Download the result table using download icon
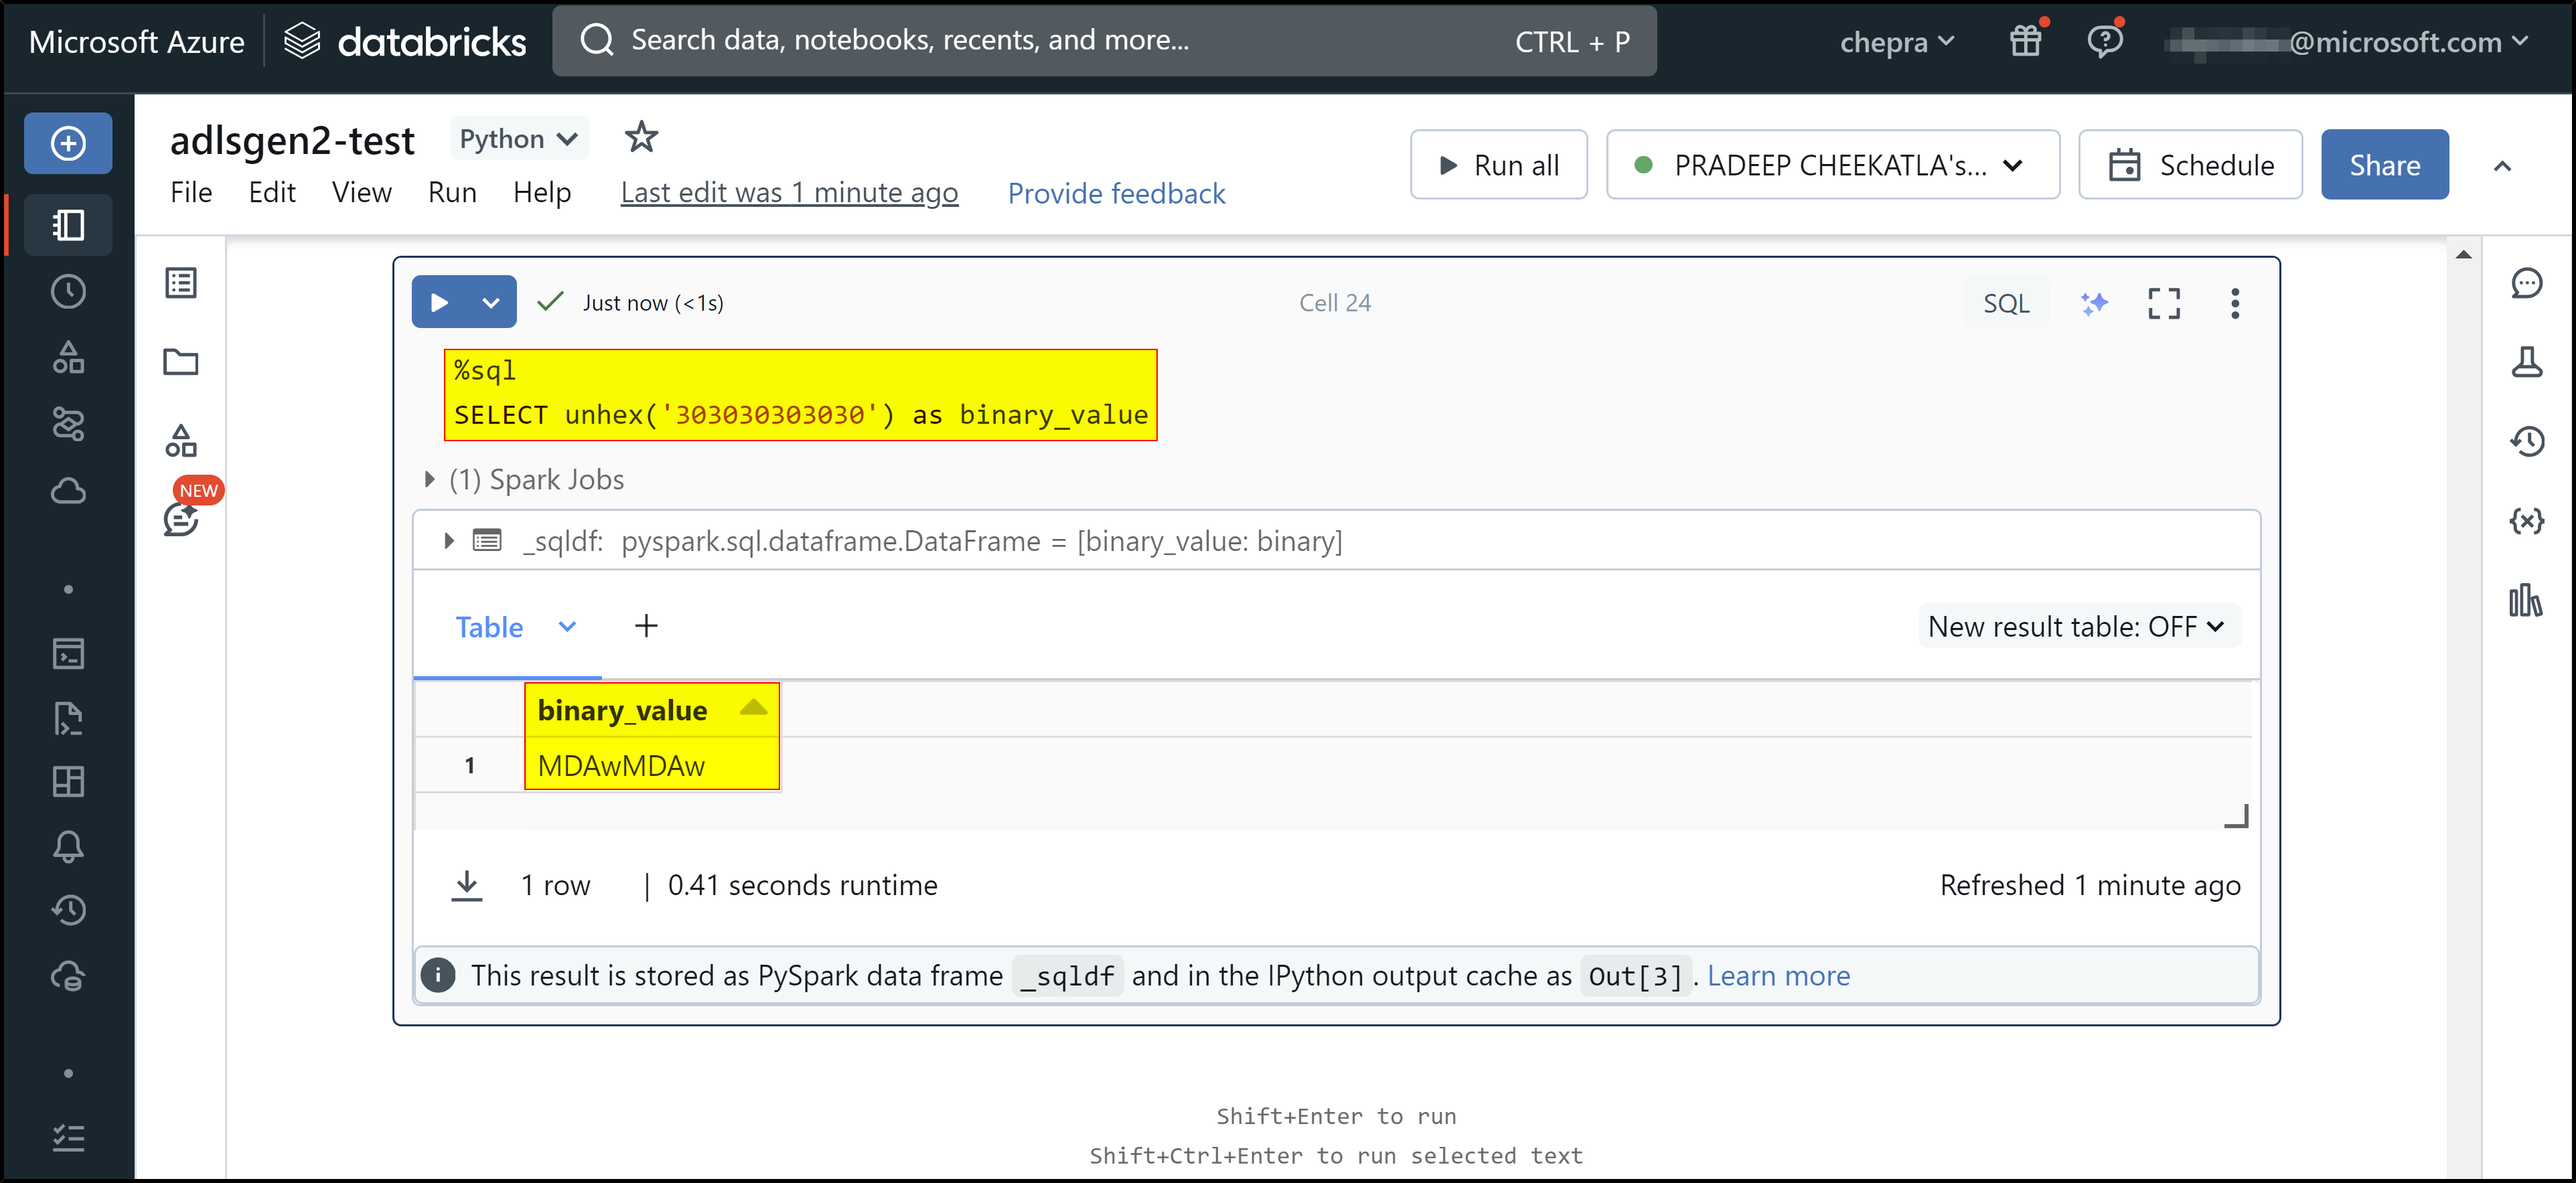 pyautogui.click(x=466, y=885)
